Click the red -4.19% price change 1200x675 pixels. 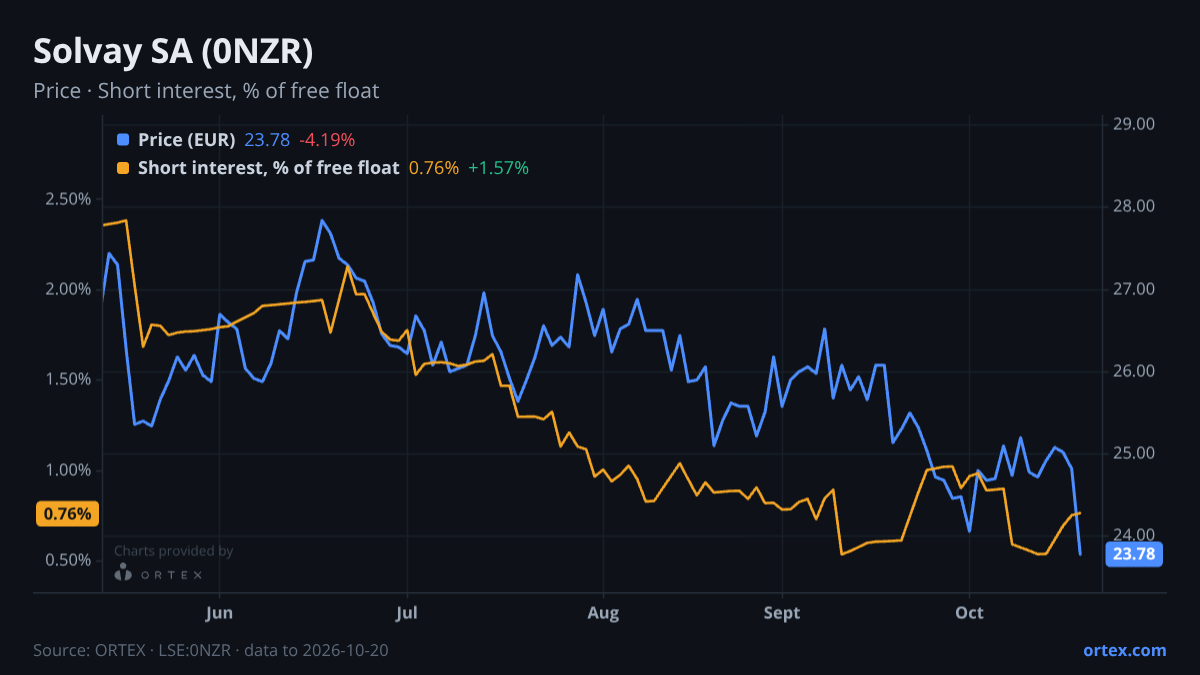click(327, 140)
